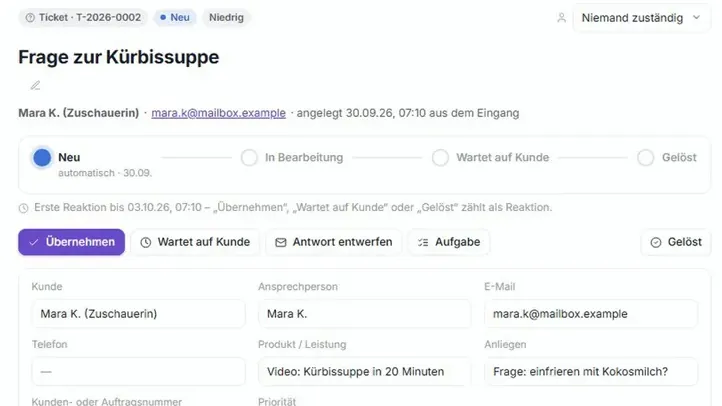Viewport: 722px width, 406px height.
Task: Click the Frage zur Kürbissuppe title
Action: [x=119, y=57]
